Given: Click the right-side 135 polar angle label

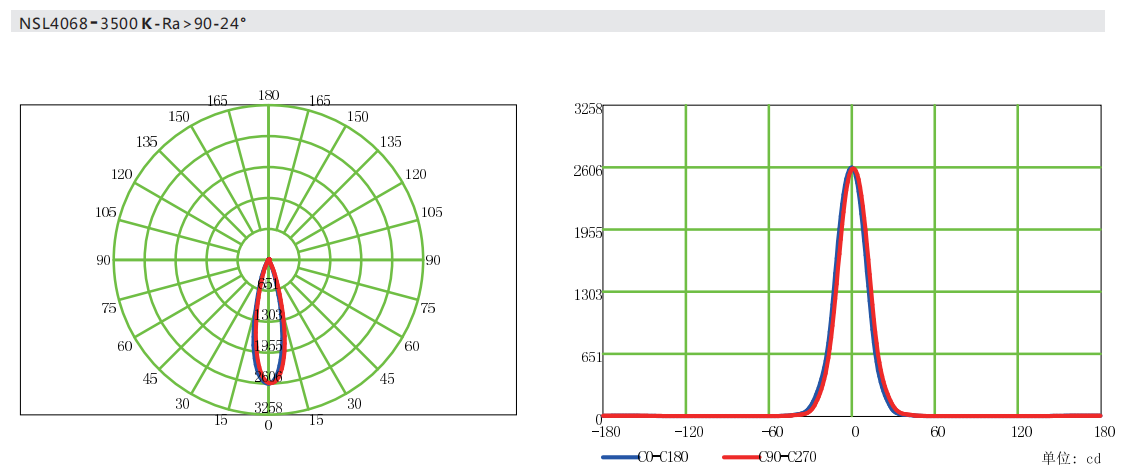Looking at the screenshot, I should point(390,142).
